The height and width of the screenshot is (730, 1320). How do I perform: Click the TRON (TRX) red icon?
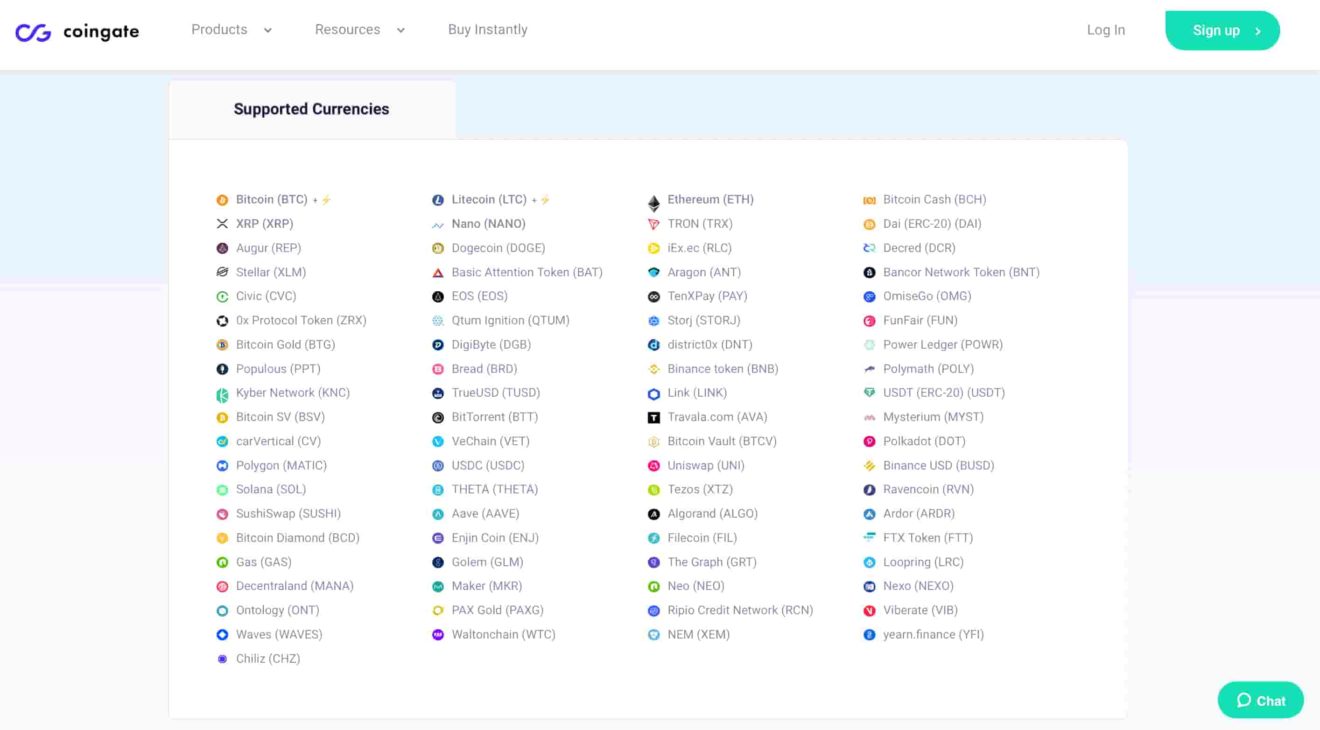(x=654, y=224)
